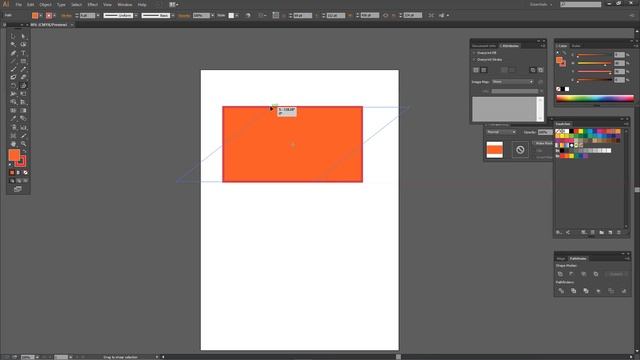Select the Width tool

(13, 94)
